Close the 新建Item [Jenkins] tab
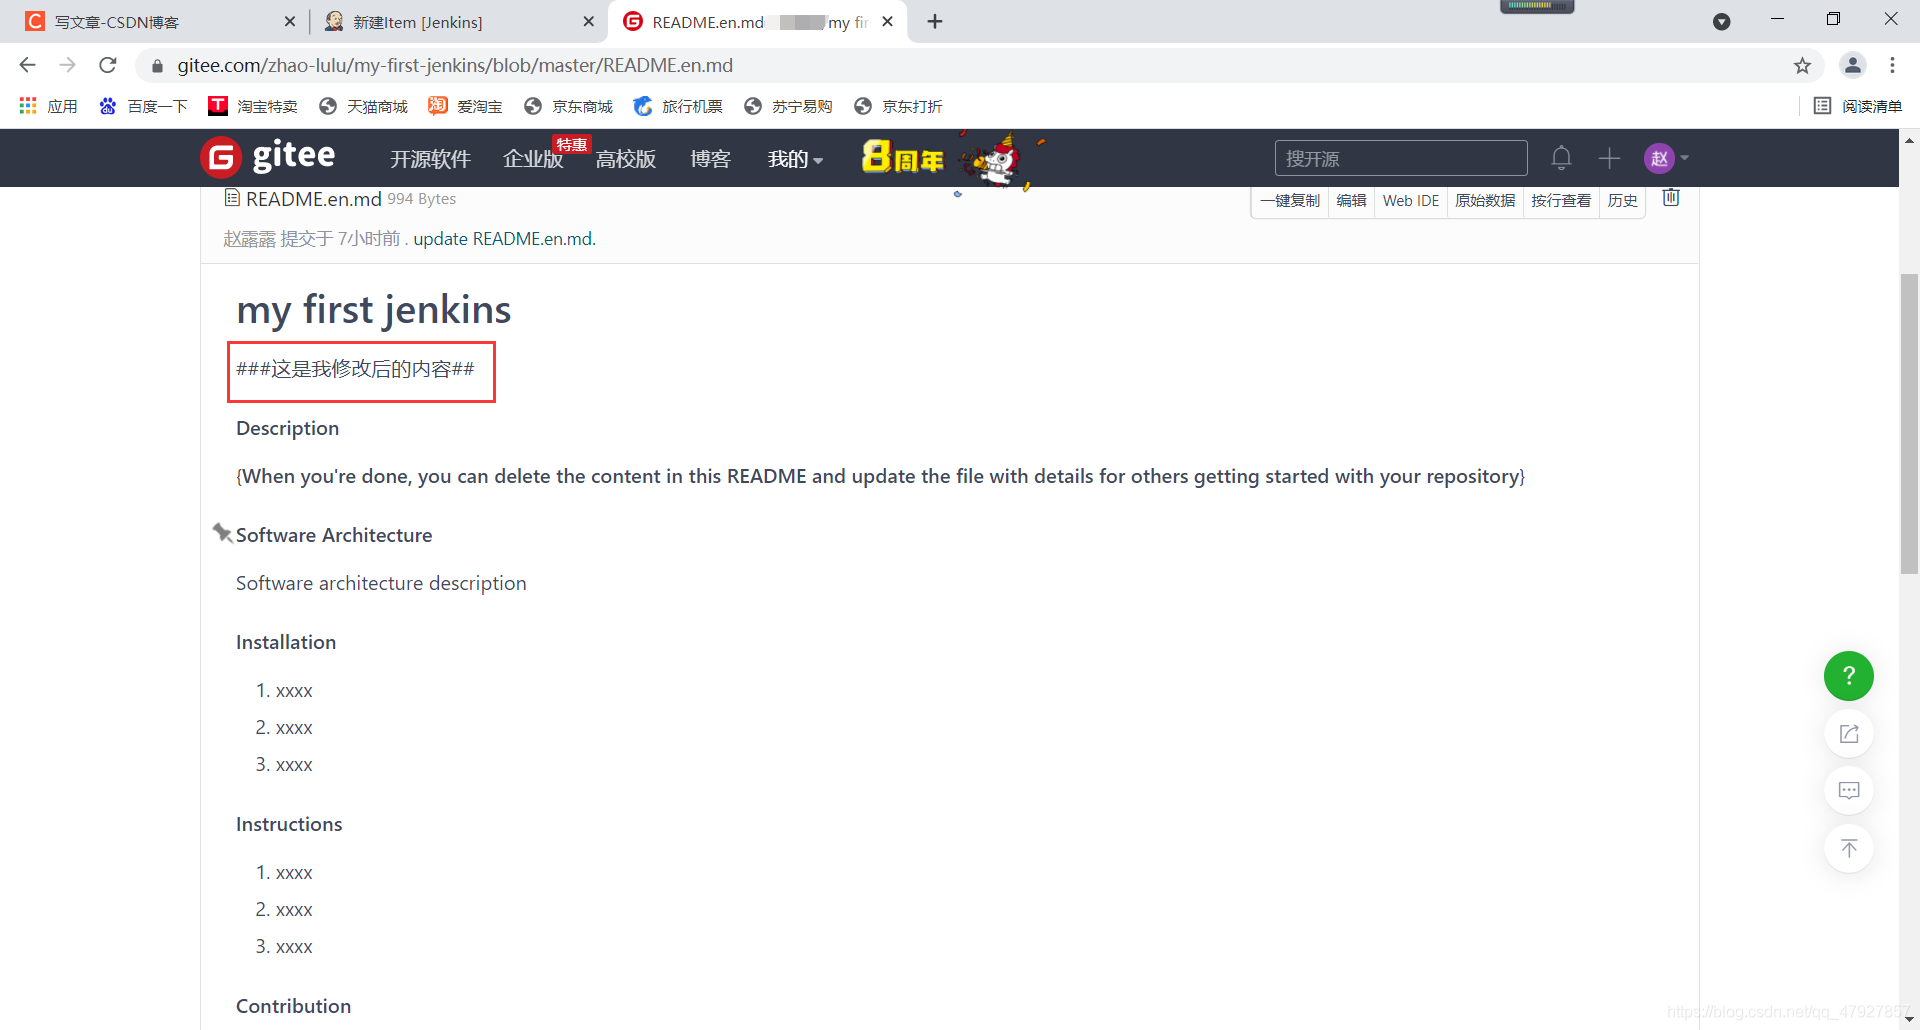 588,21
